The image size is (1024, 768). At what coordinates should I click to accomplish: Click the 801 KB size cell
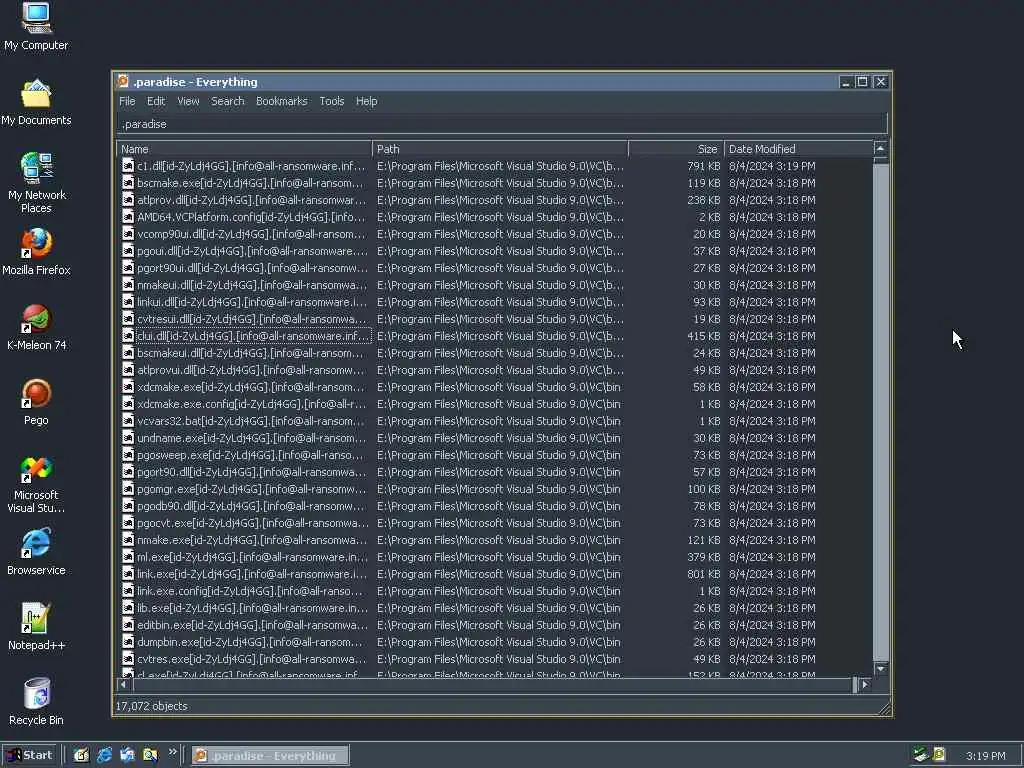point(703,574)
